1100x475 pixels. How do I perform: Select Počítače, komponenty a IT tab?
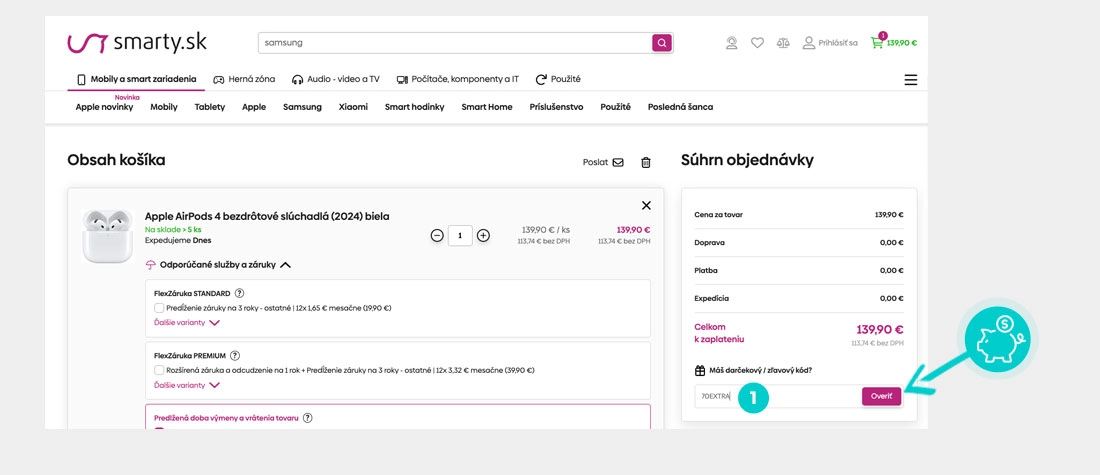(457, 79)
